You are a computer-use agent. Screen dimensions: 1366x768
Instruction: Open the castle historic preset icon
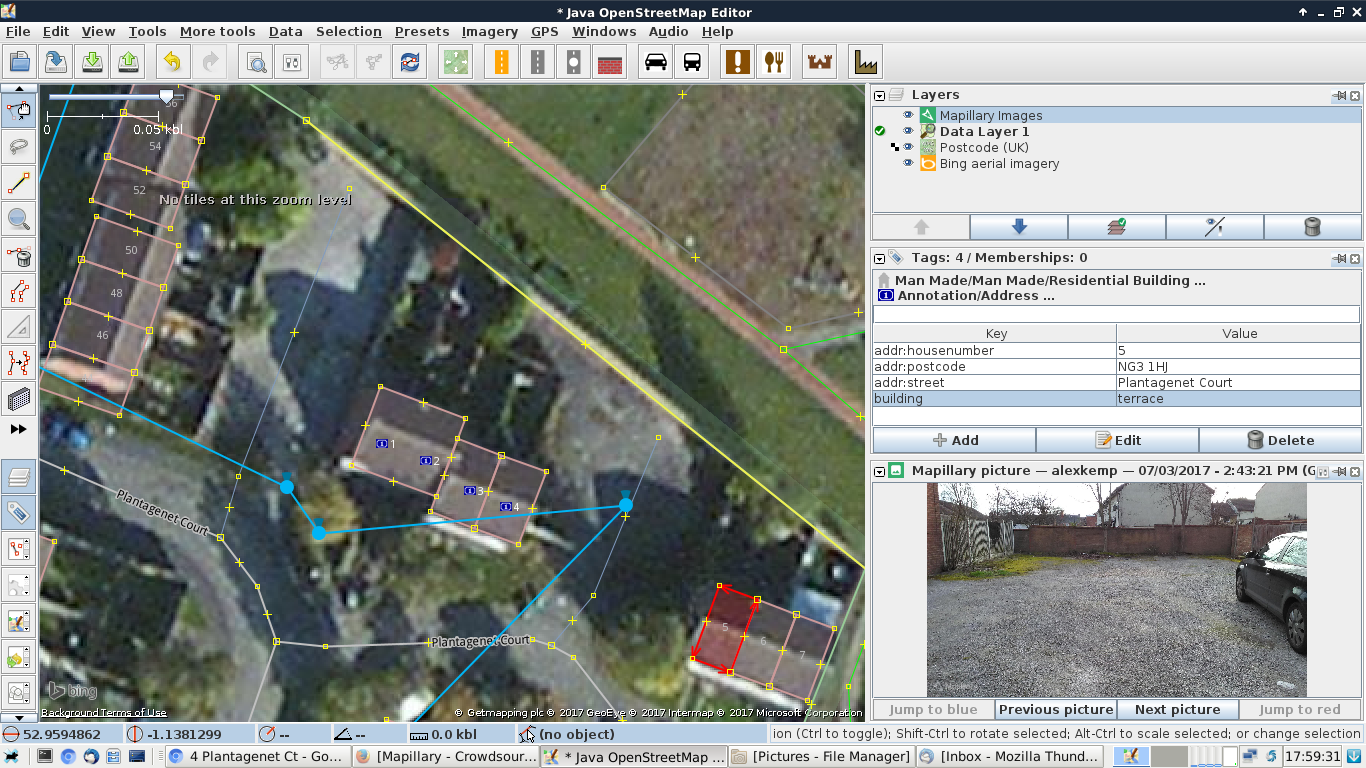click(819, 62)
